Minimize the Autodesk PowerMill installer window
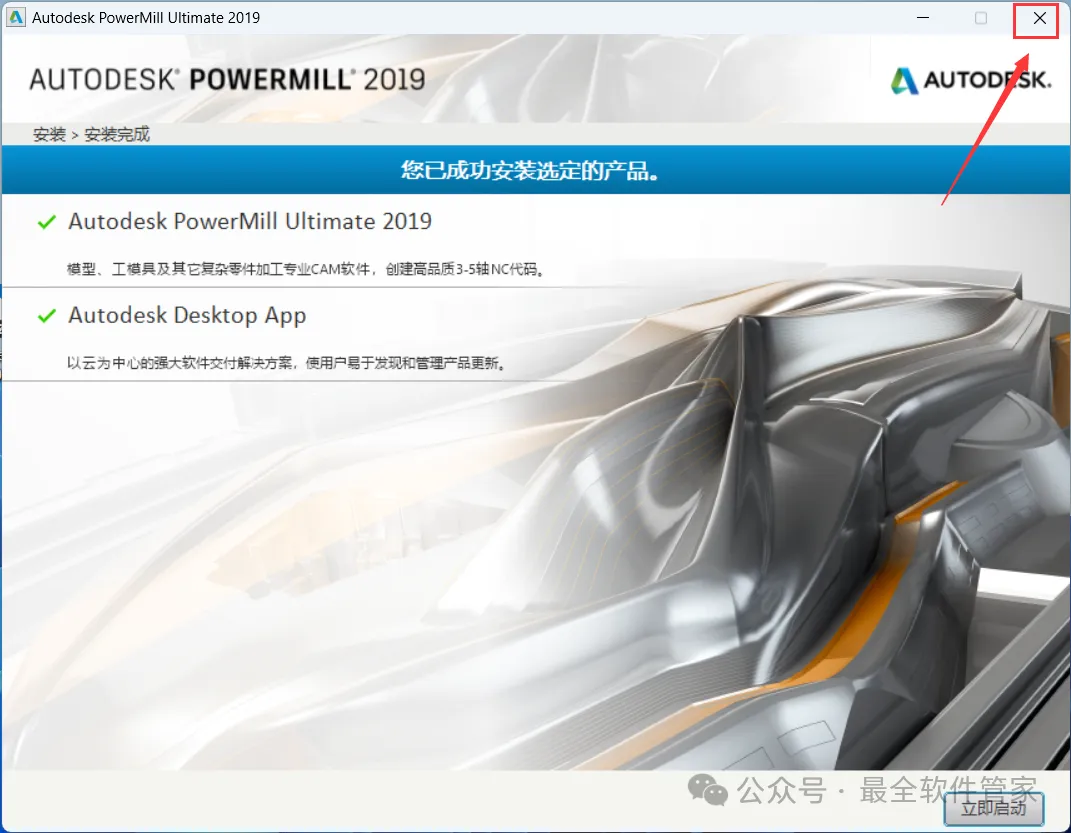 coord(923,18)
